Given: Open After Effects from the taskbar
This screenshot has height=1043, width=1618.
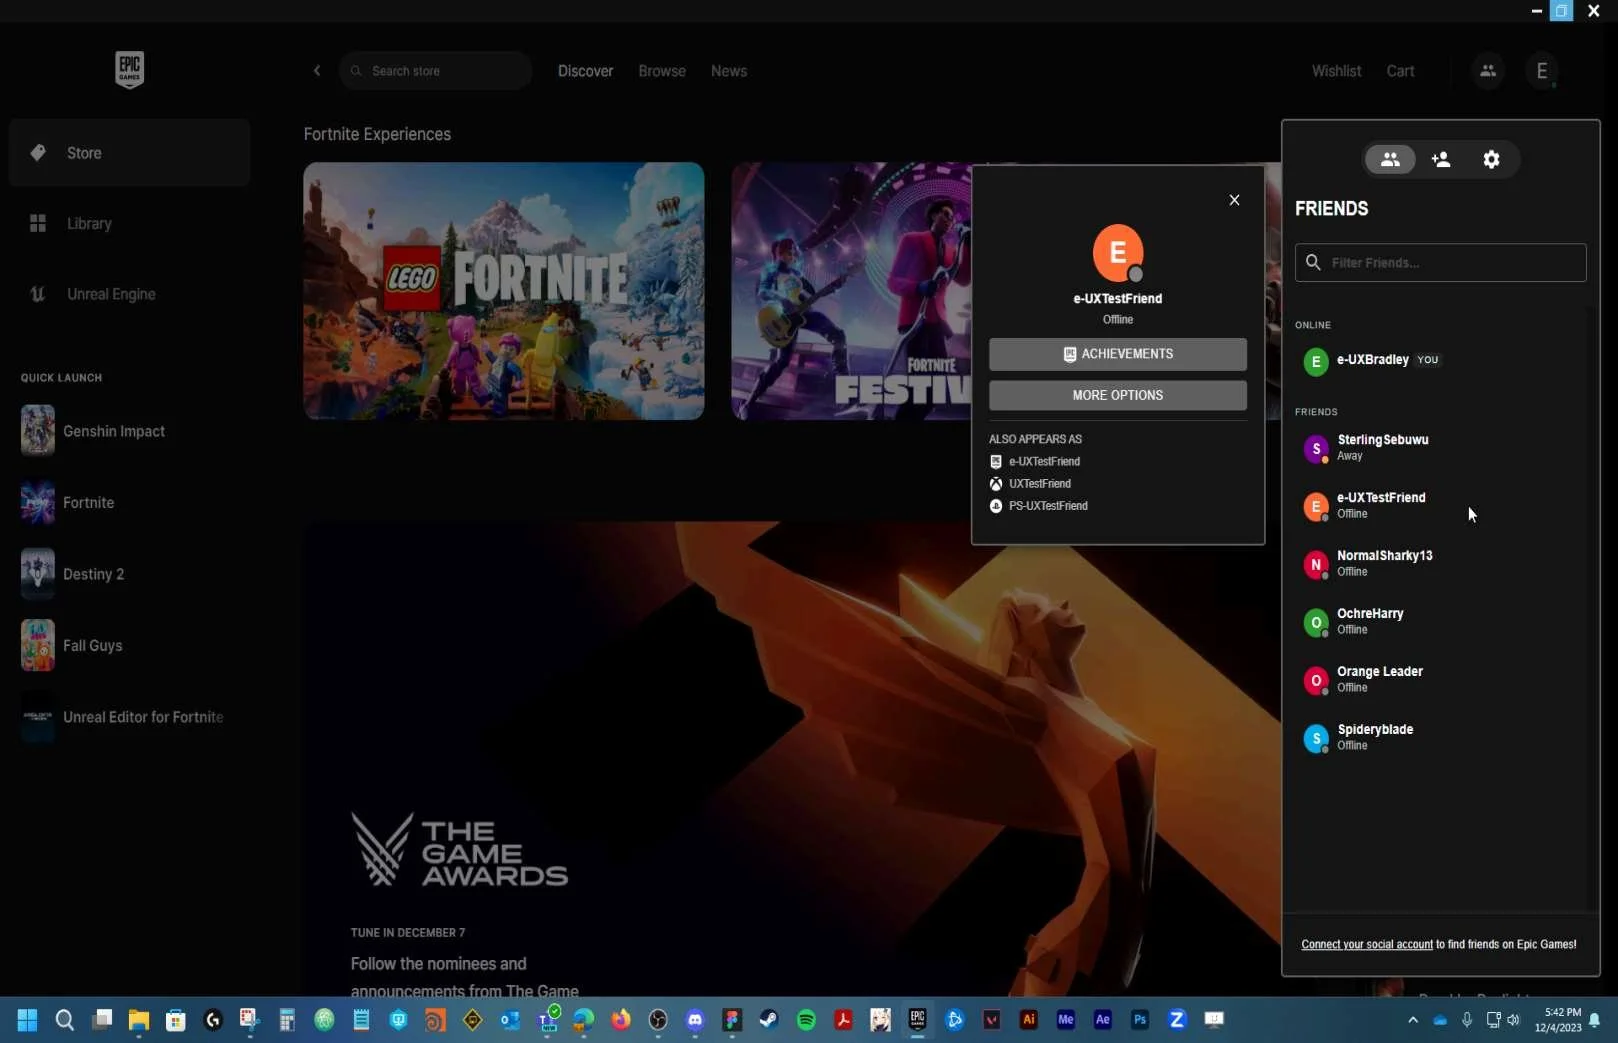Looking at the screenshot, I should (x=1102, y=1020).
